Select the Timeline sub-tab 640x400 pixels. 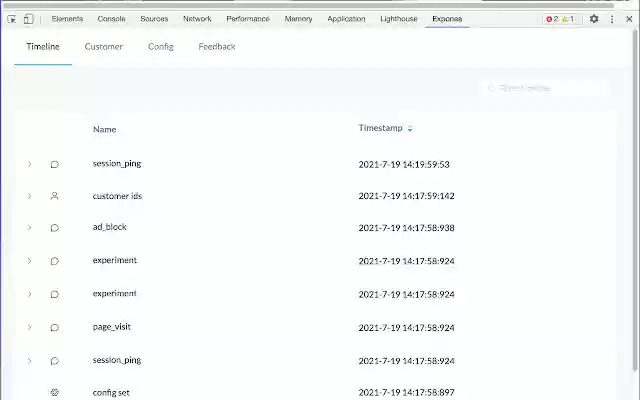43,47
